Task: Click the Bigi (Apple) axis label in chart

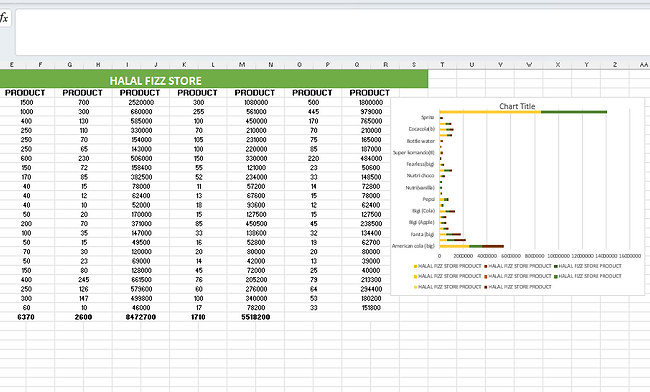Action: pyautogui.click(x=422, y=222)
